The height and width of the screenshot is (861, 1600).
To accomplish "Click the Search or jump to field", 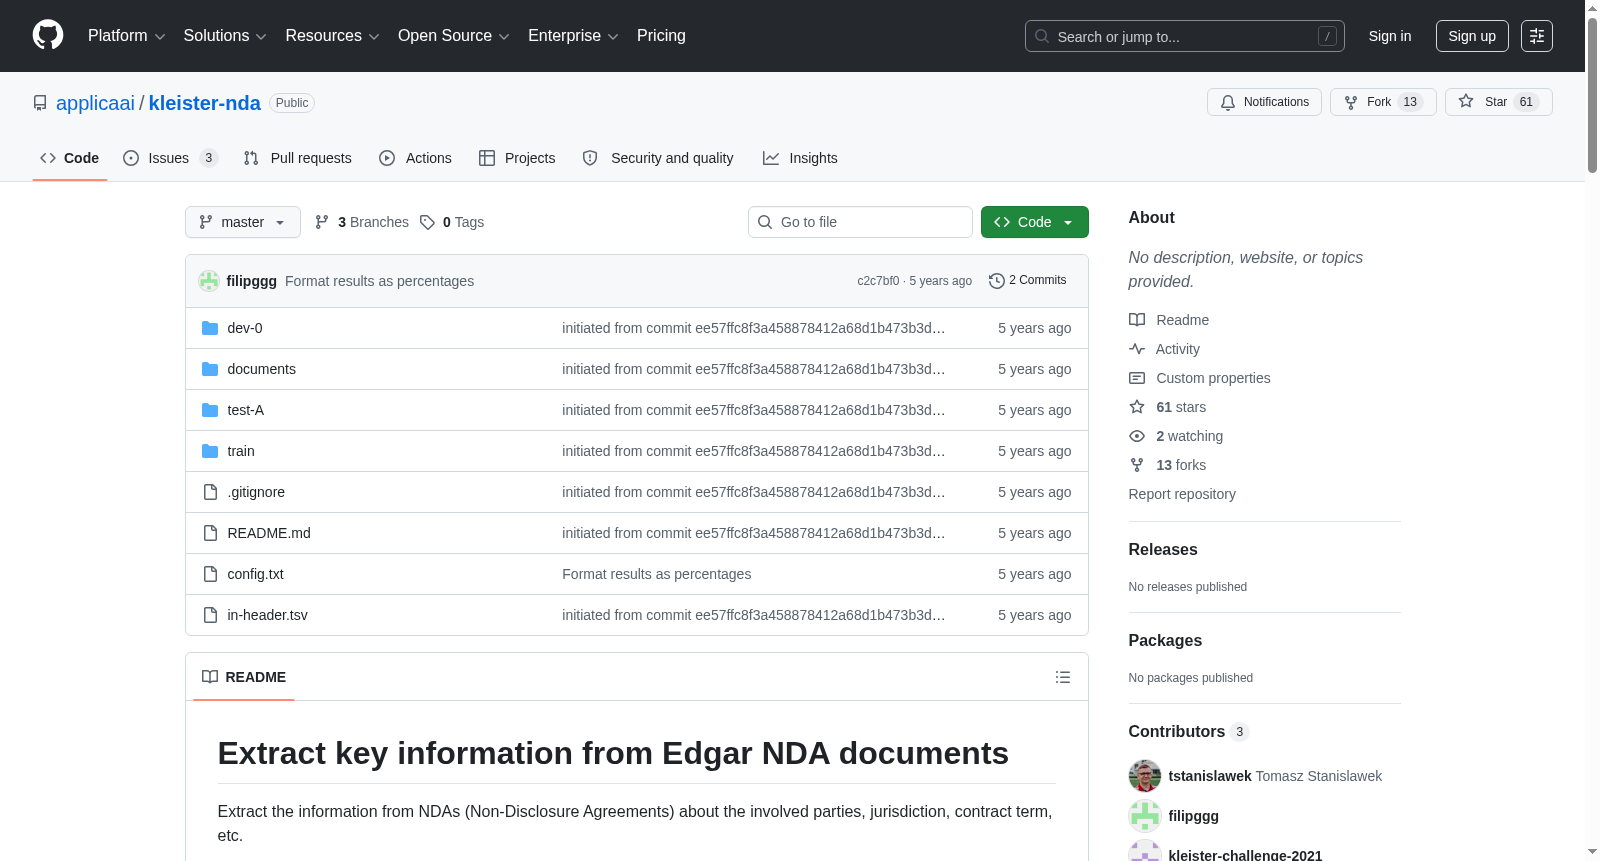I will [1185, 36].
